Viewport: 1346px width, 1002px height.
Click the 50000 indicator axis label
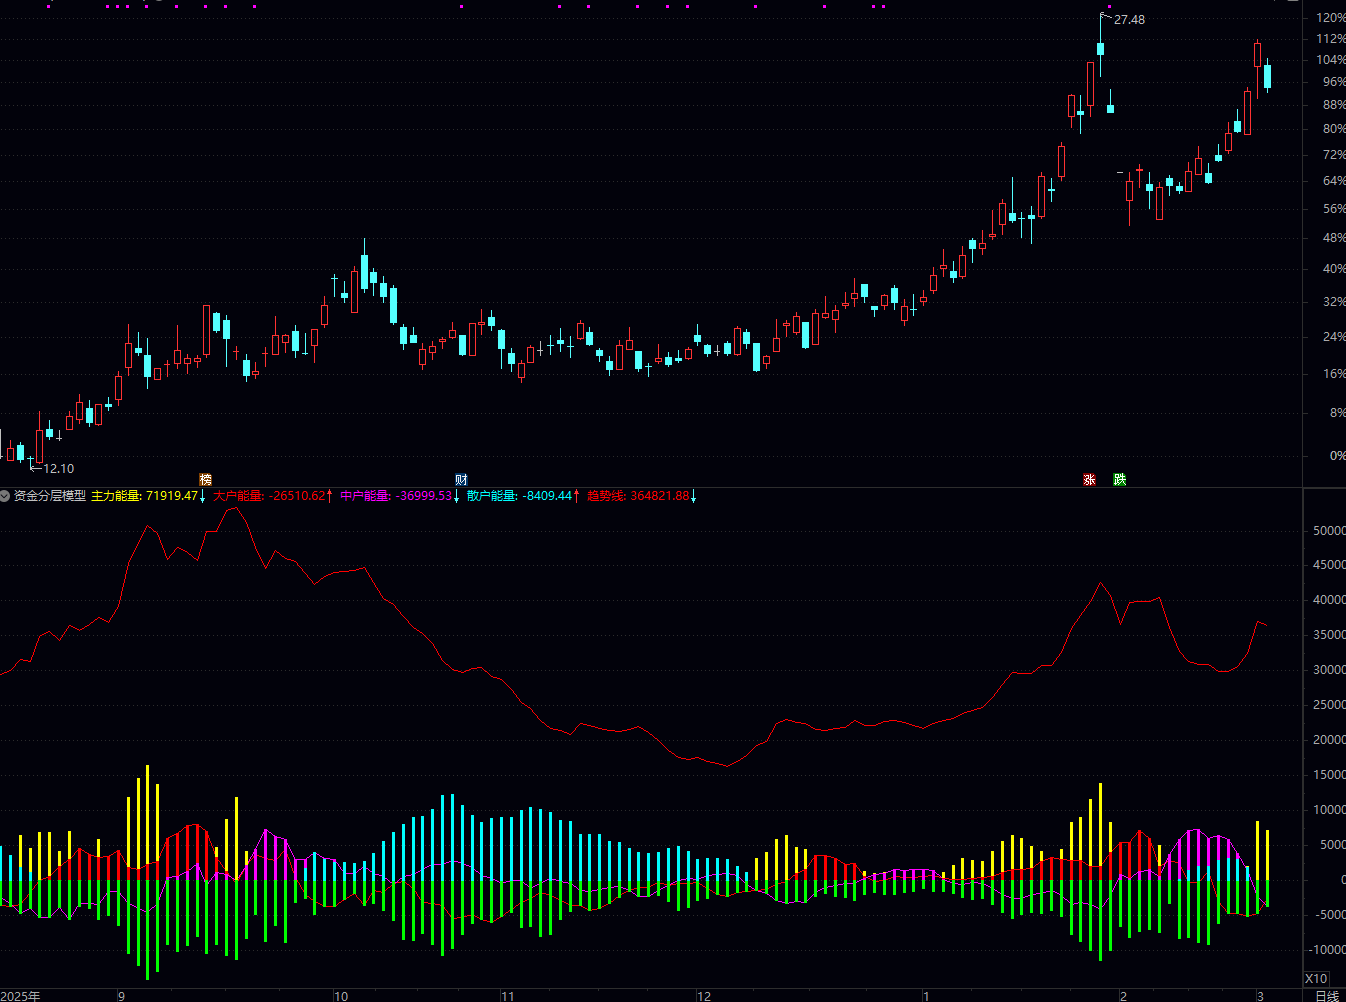1329,531
